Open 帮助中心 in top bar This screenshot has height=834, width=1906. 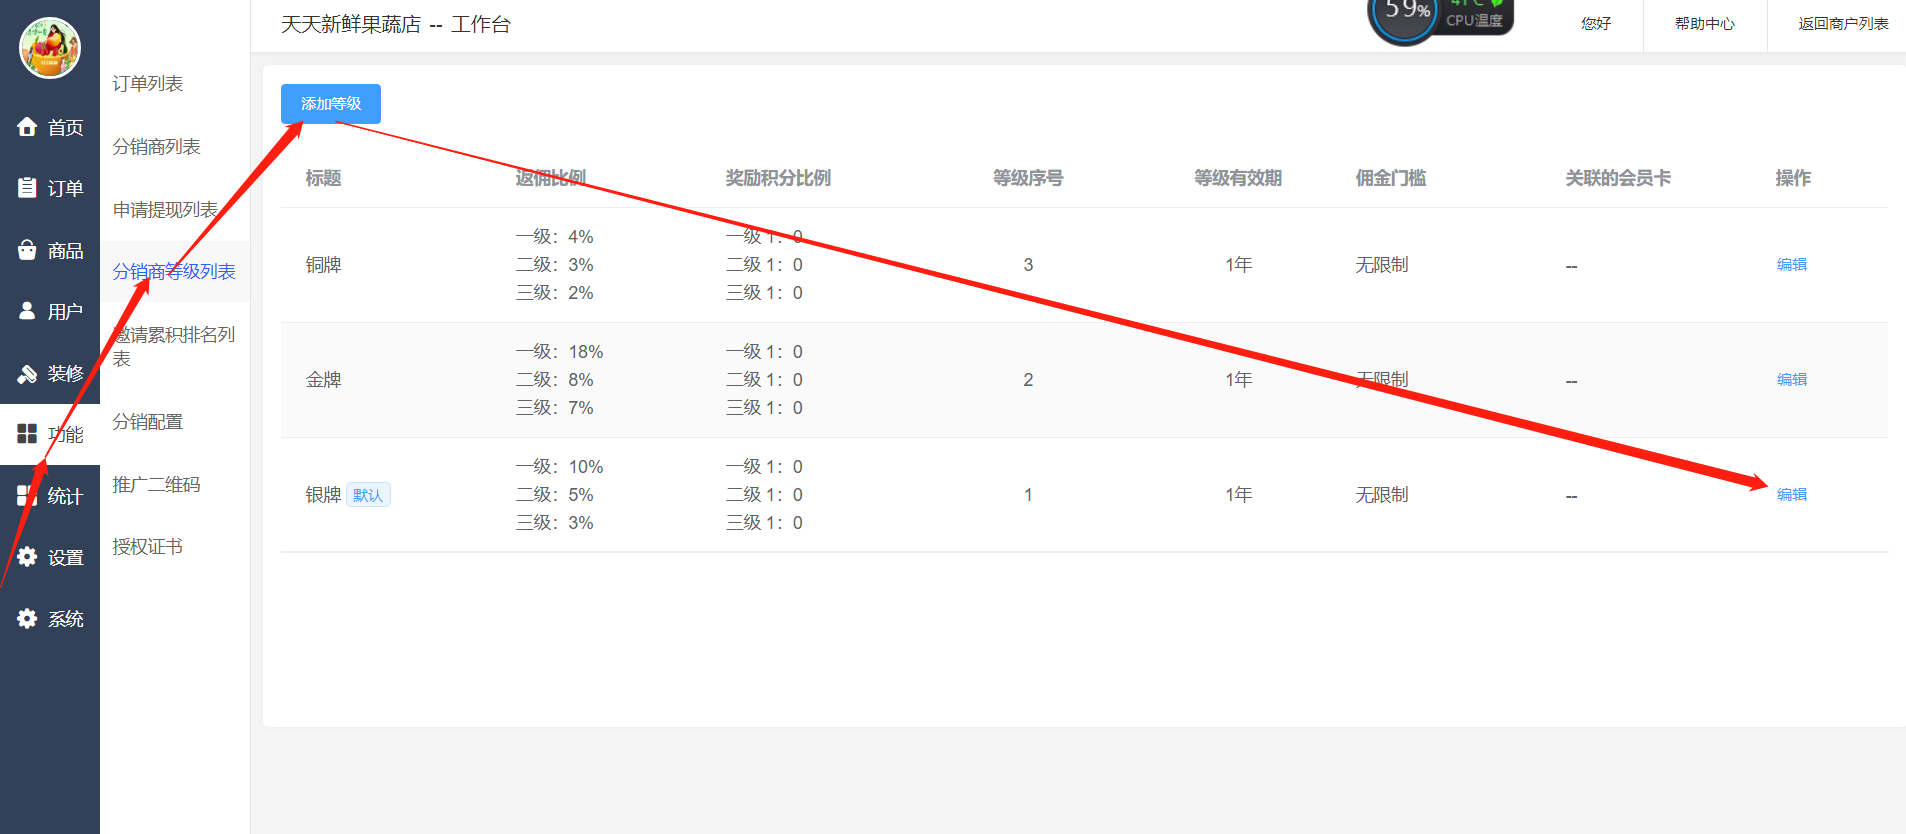tap(1705, 24)
